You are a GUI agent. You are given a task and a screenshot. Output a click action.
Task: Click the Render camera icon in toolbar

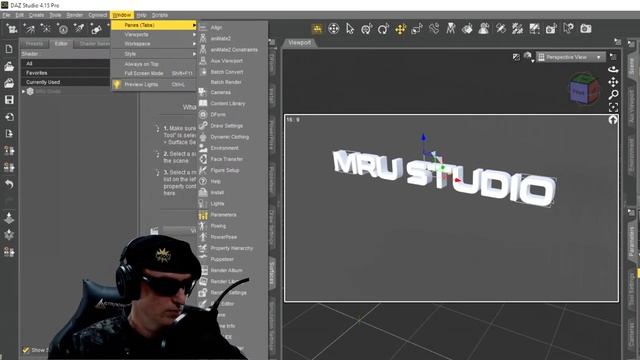(586, 29)
